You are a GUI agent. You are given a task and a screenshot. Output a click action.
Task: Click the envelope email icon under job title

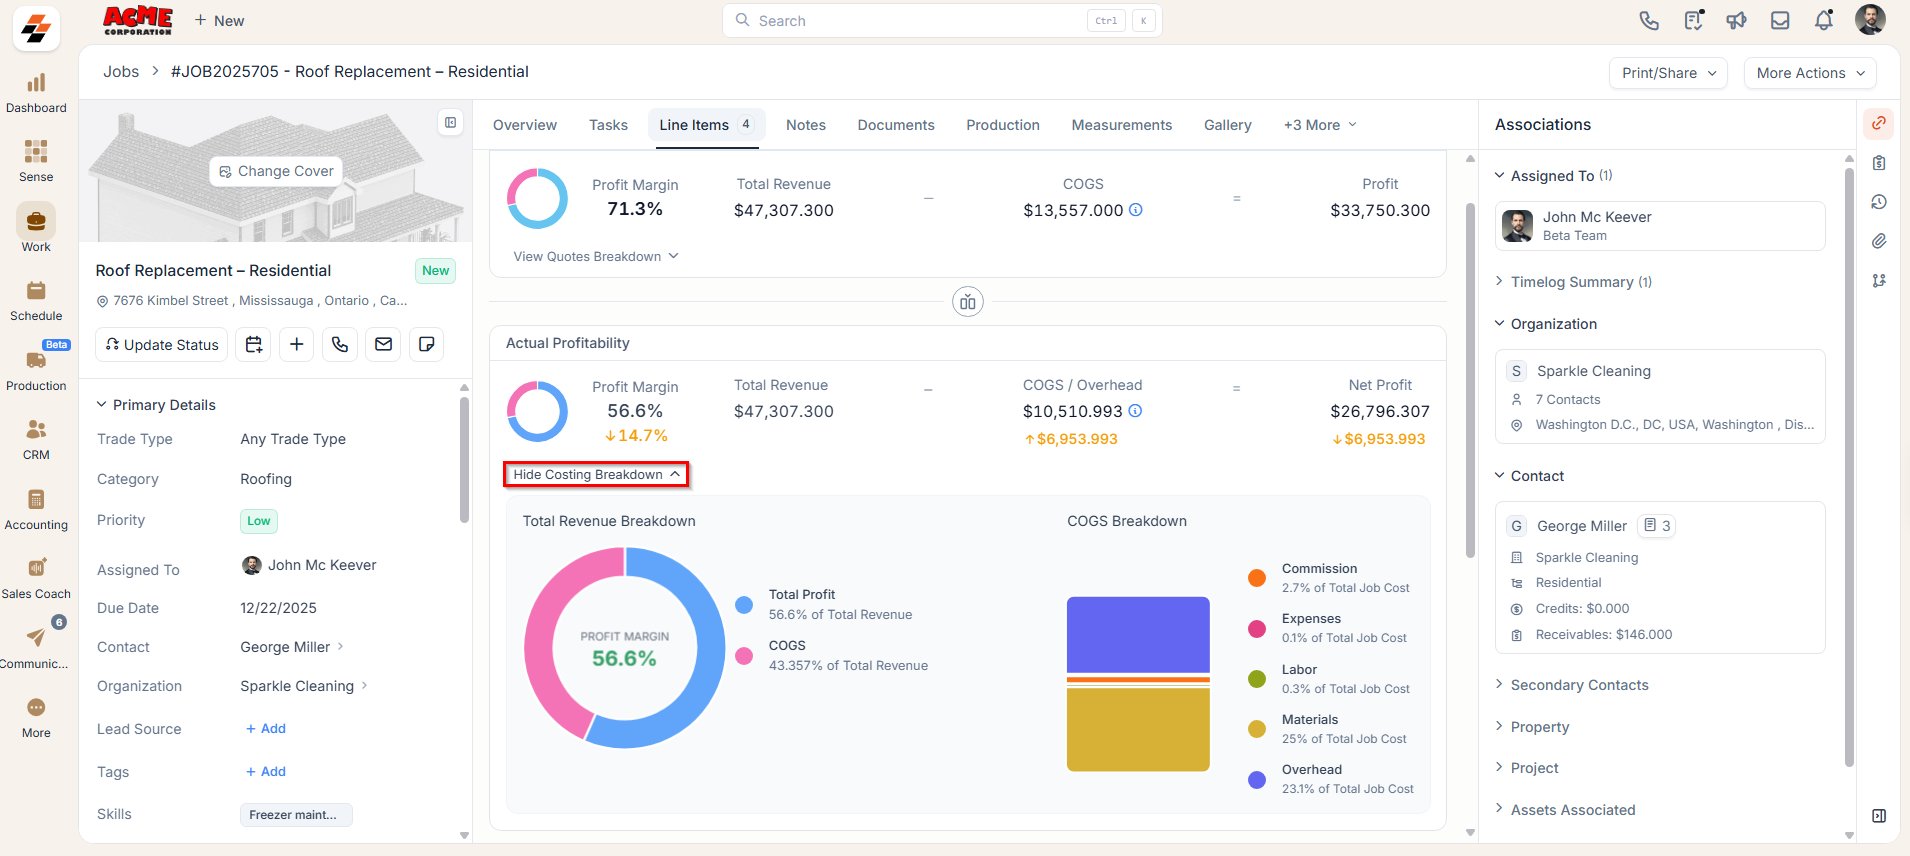click(383, 344)
